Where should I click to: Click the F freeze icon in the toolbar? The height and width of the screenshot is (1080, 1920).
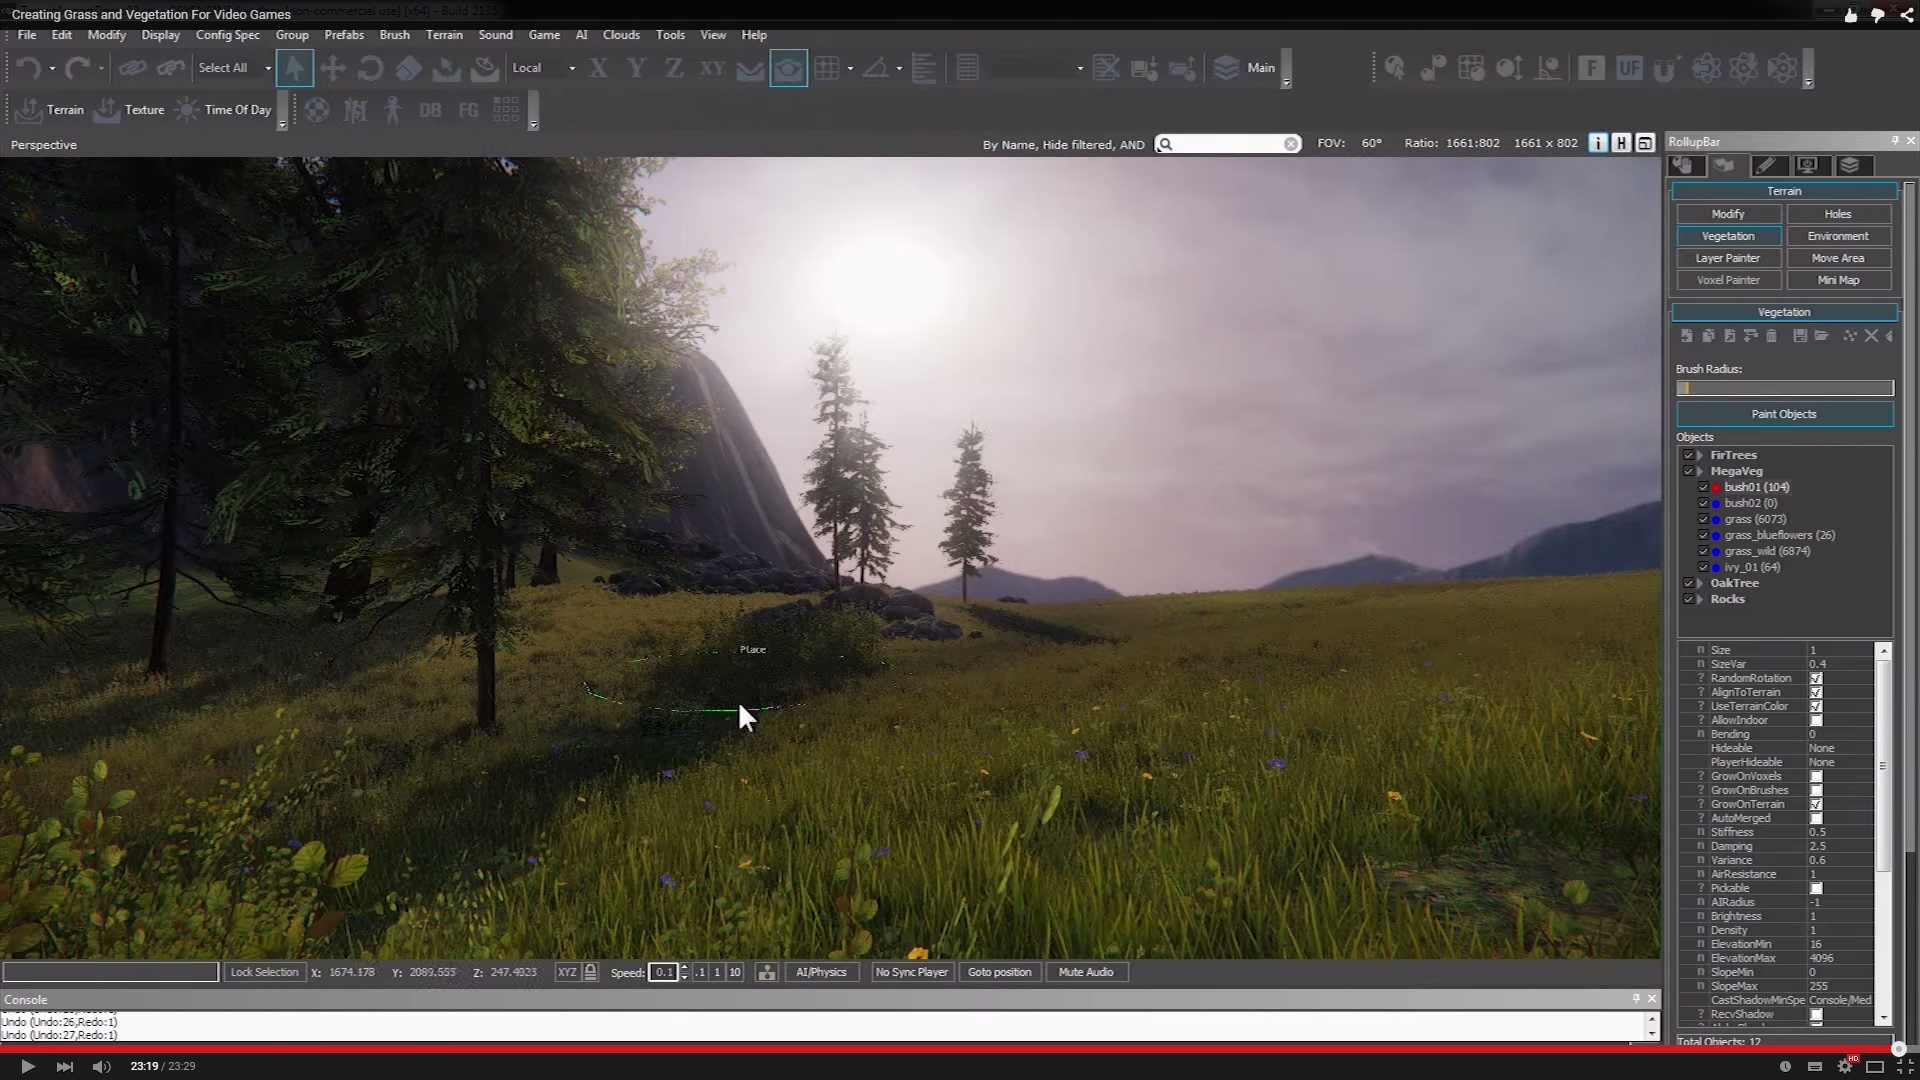coord(1591,68)
